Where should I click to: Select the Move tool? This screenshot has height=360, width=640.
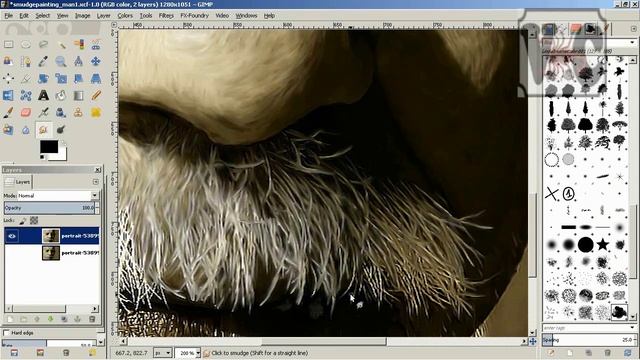click(x=96, y=62)
